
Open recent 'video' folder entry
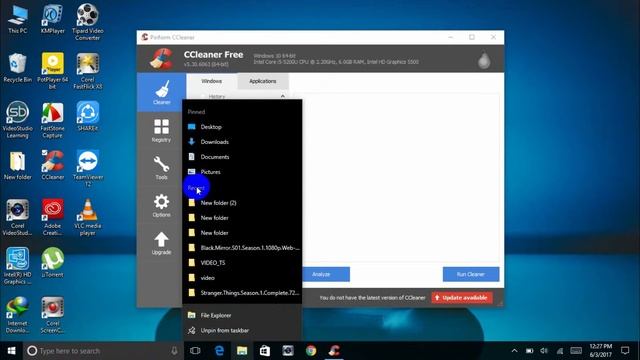click(242, 278)
